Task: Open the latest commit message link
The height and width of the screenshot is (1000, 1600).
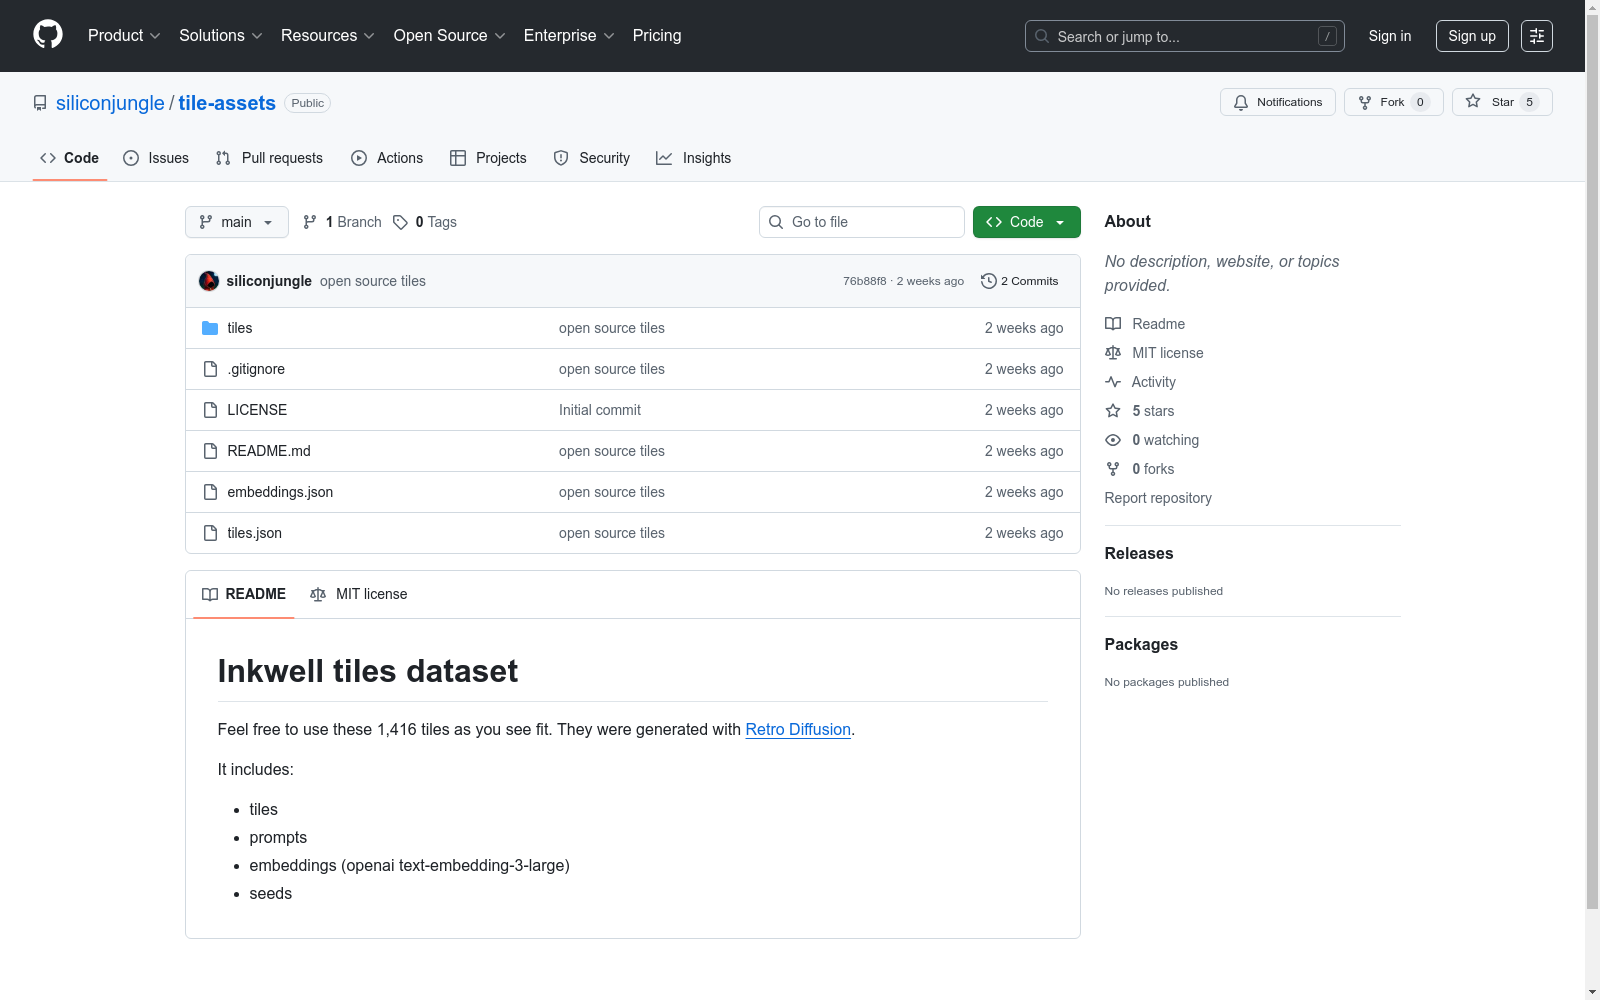Action: 373,281
